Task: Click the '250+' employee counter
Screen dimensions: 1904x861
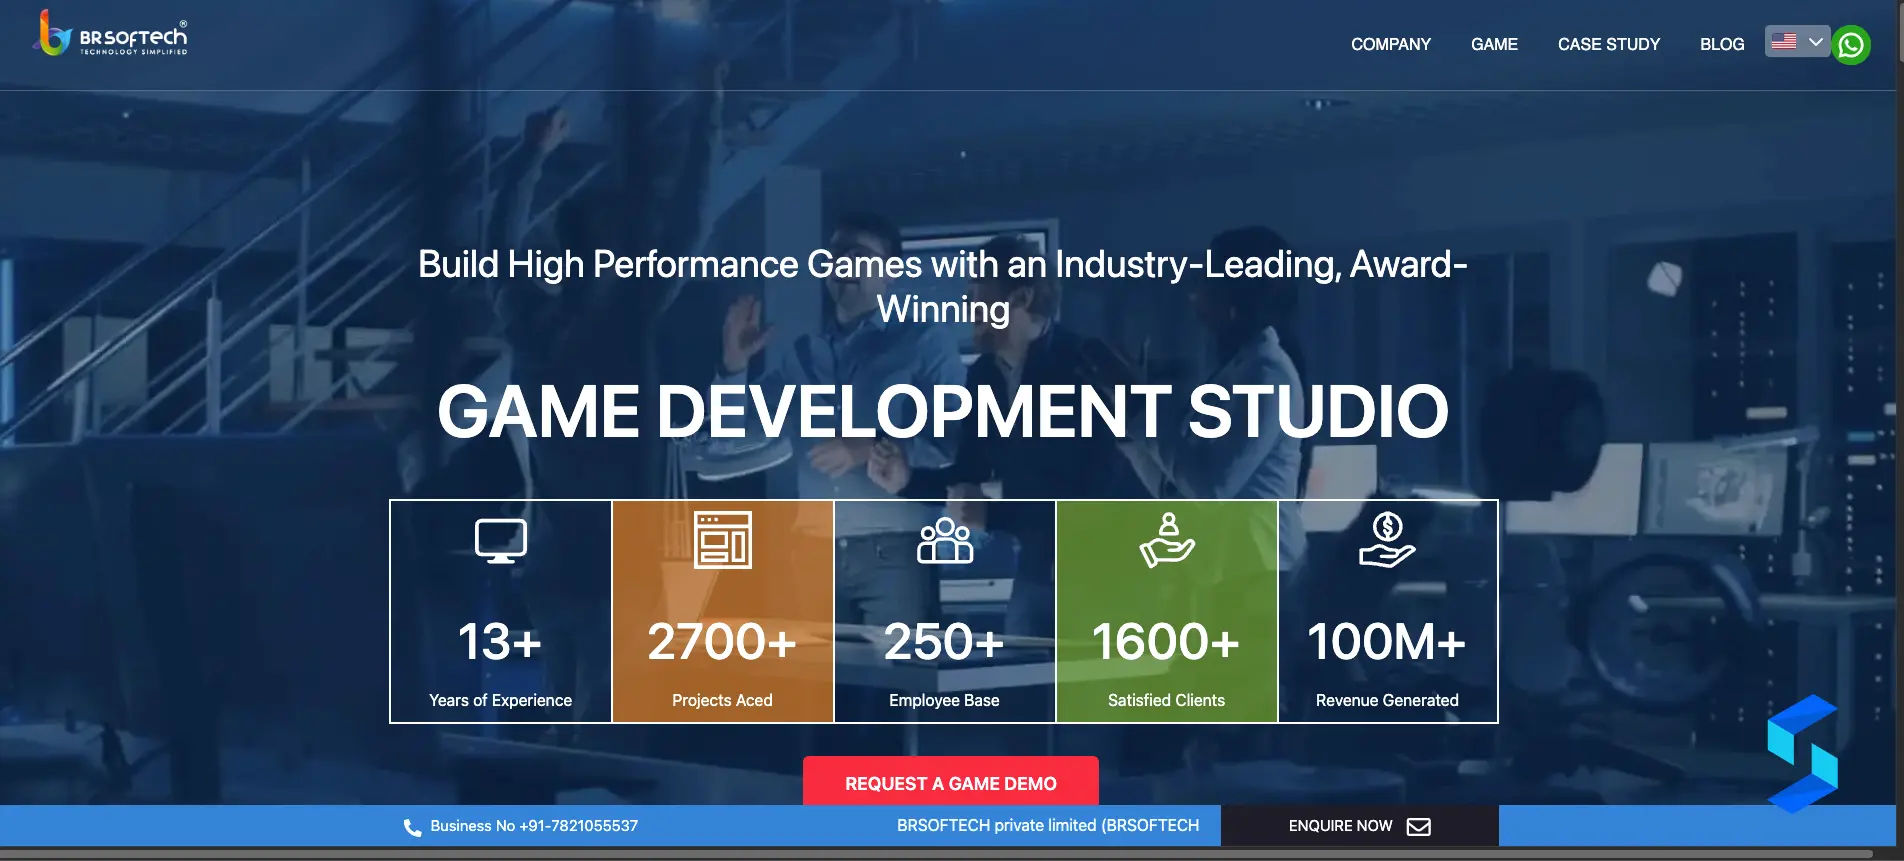Action: coord(944,642)
